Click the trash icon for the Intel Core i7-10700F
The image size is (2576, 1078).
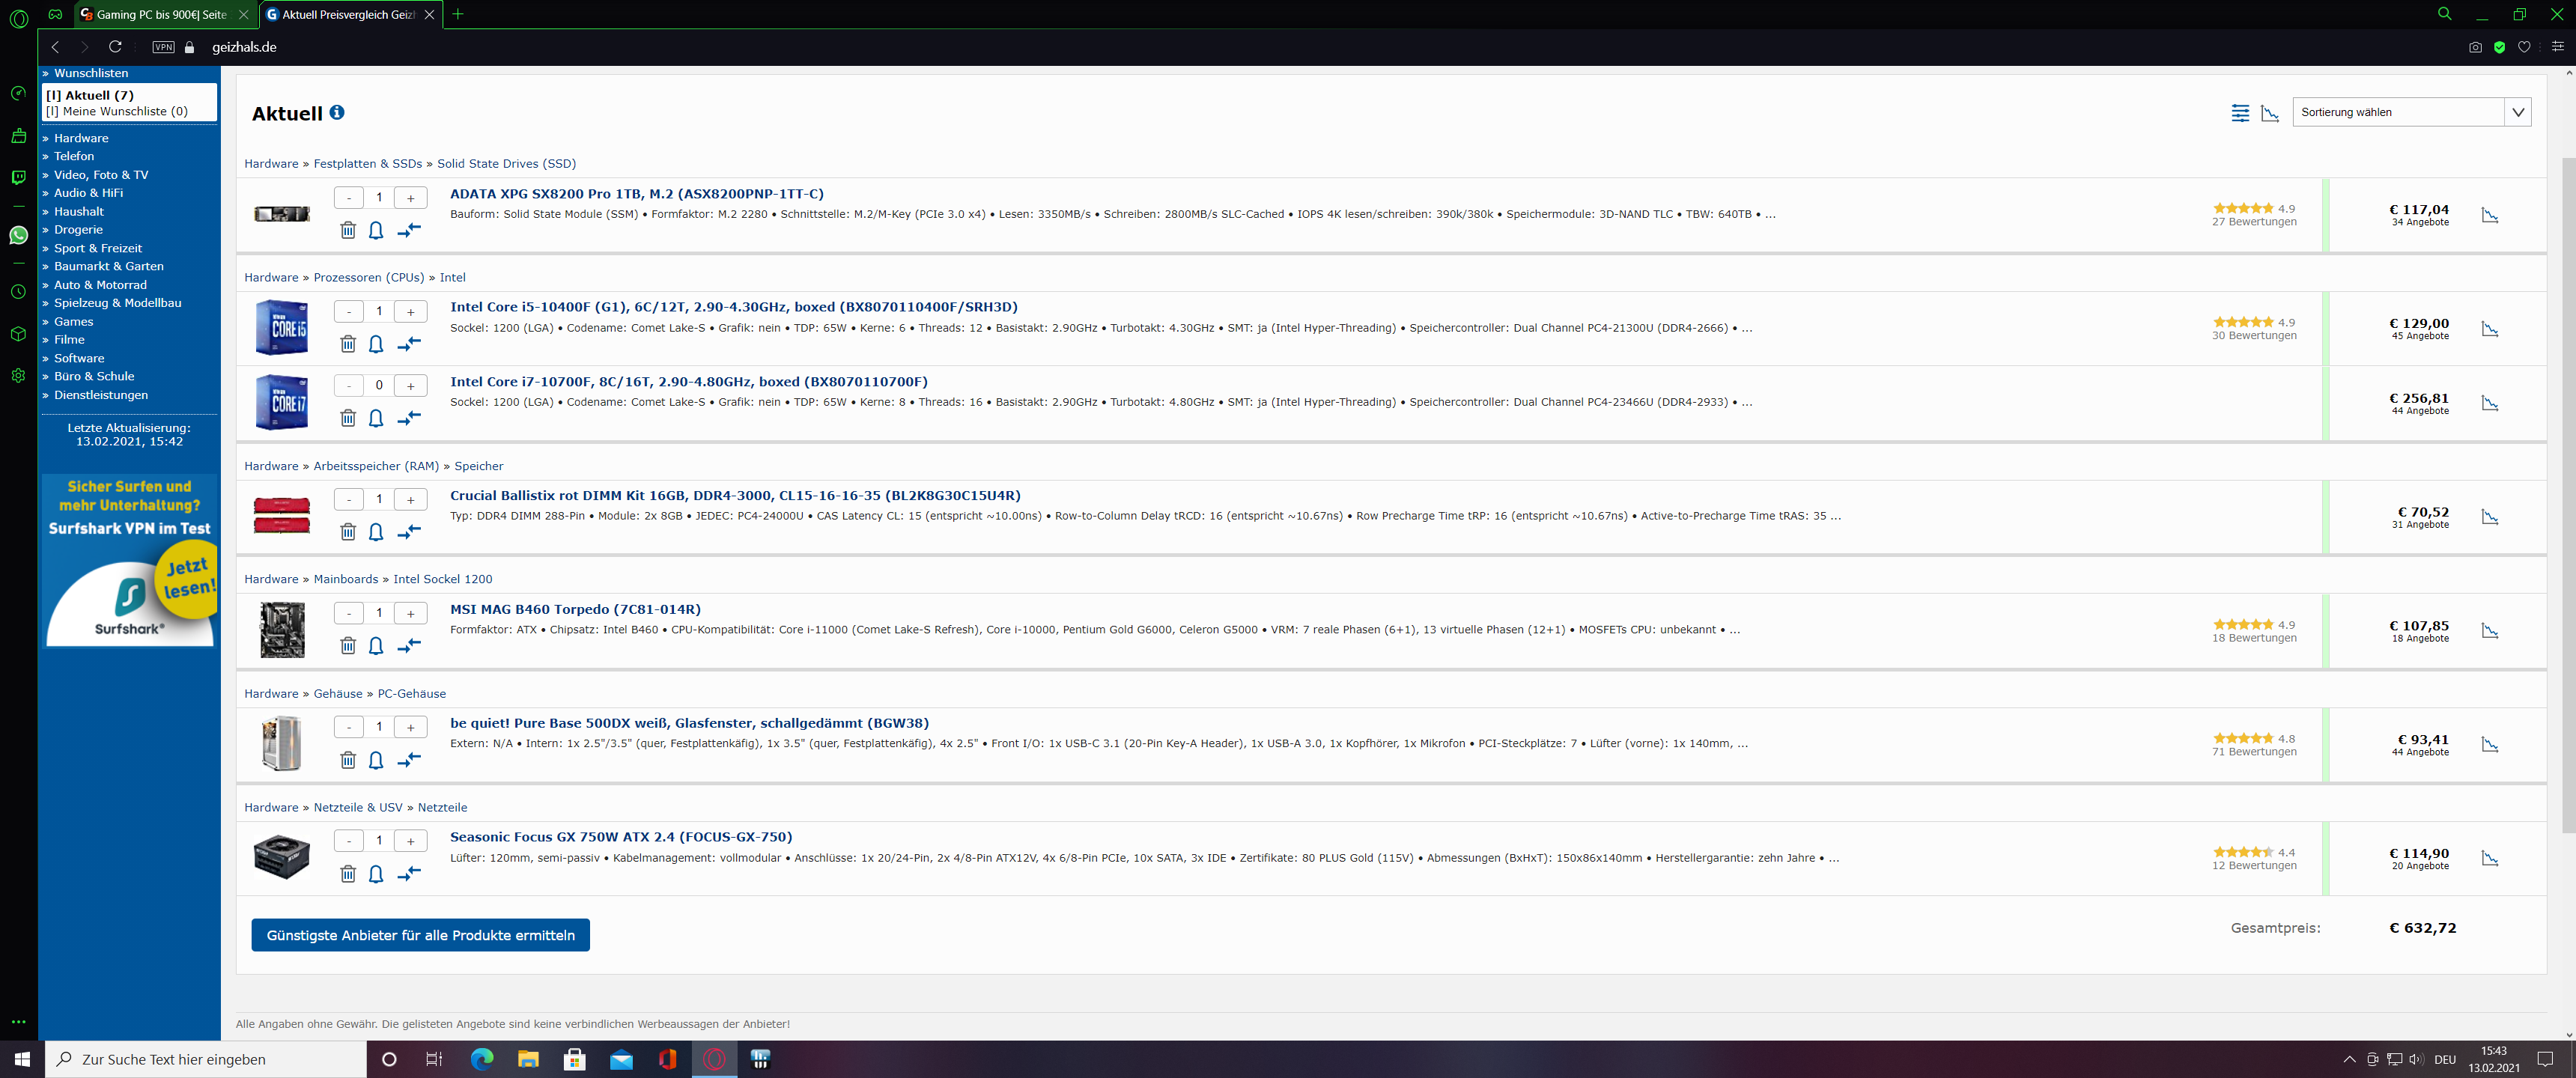pyautogui.click(x=348, y=418)
